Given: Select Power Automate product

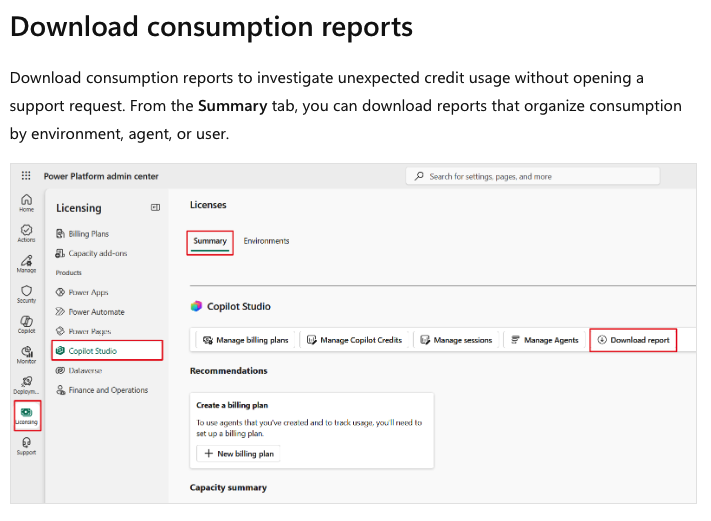Looking at the screenshot, I should (90, 312).
